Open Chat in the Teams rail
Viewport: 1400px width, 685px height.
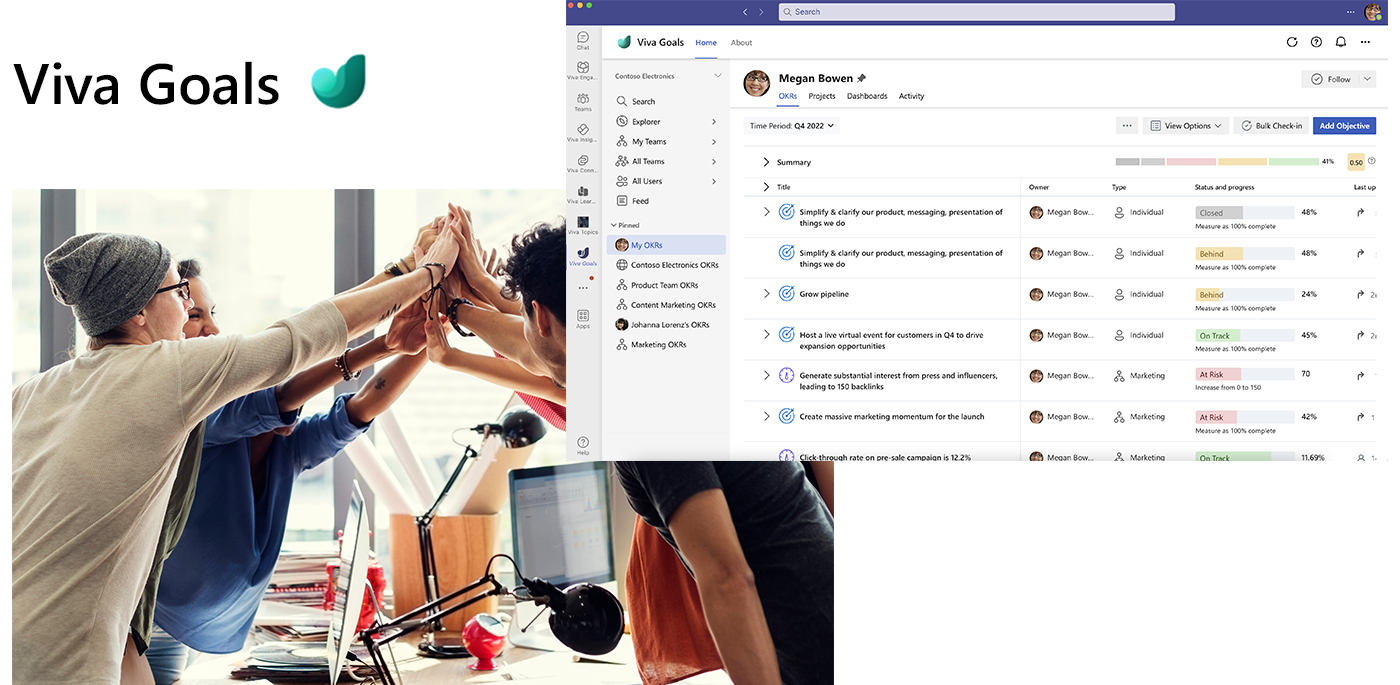[x=583, y=40]
